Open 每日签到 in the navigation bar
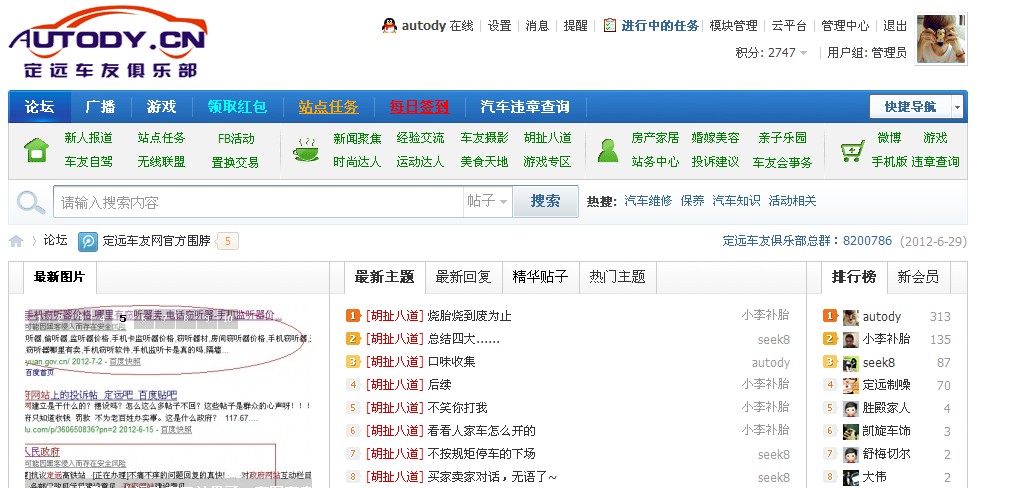 419,107
